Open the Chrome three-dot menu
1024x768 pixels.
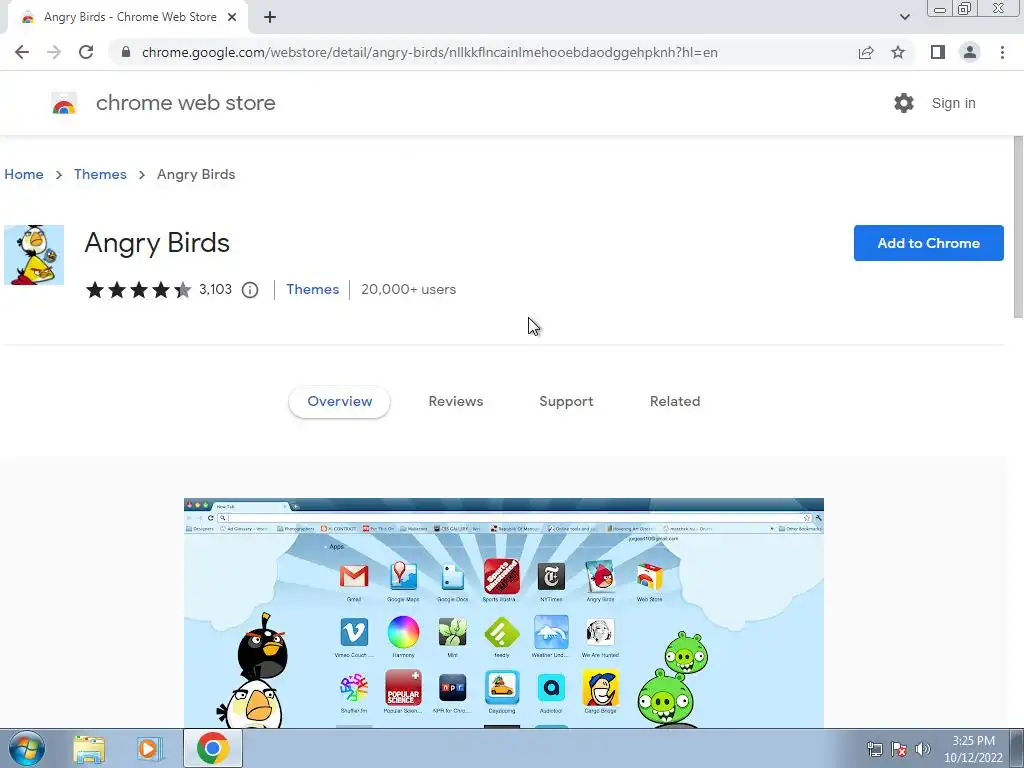click(1002, 52)
